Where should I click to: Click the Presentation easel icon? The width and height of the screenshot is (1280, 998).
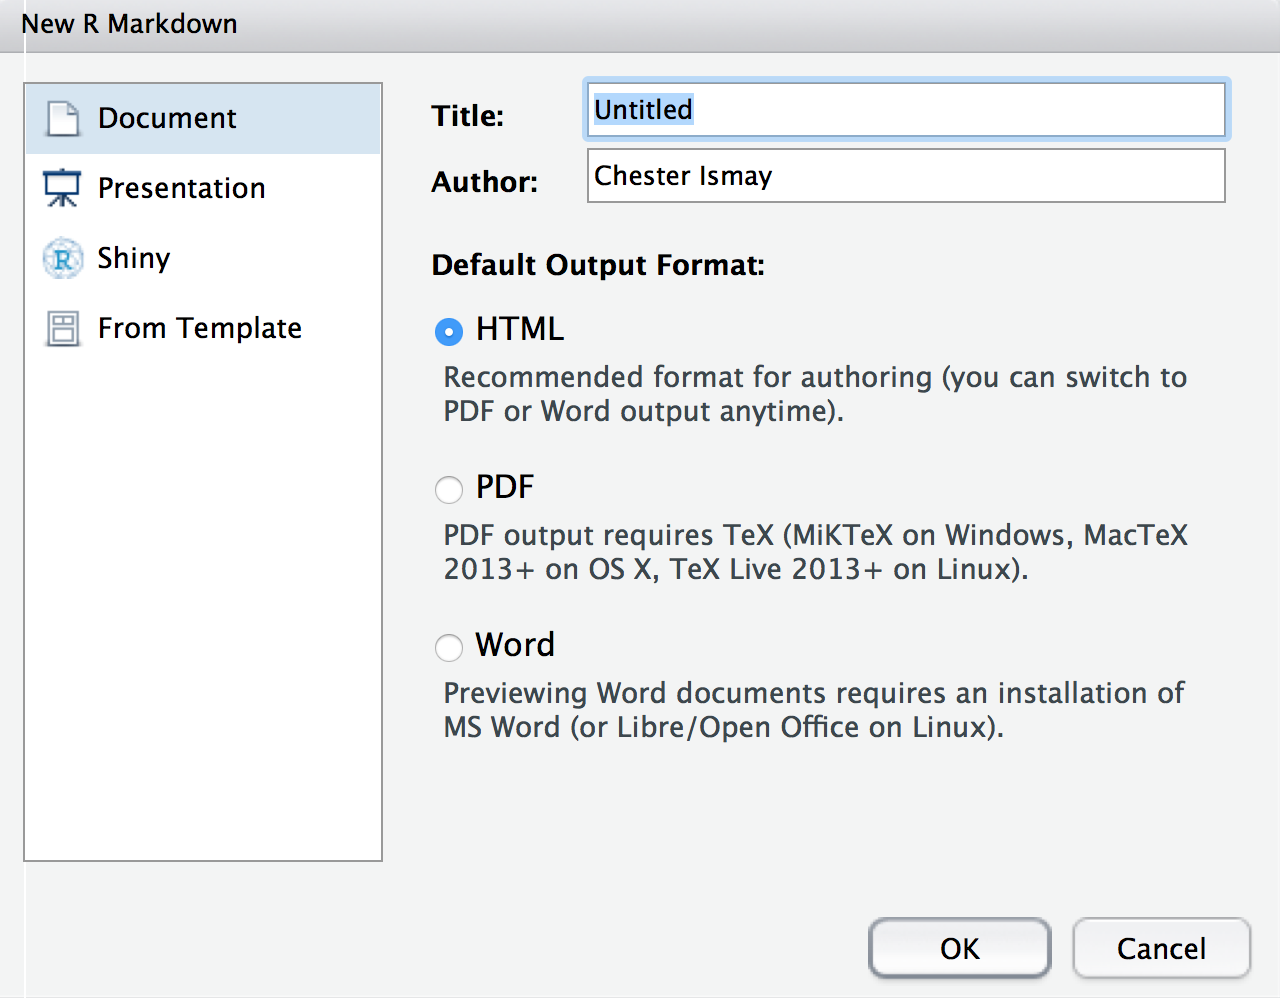point(62,188)
